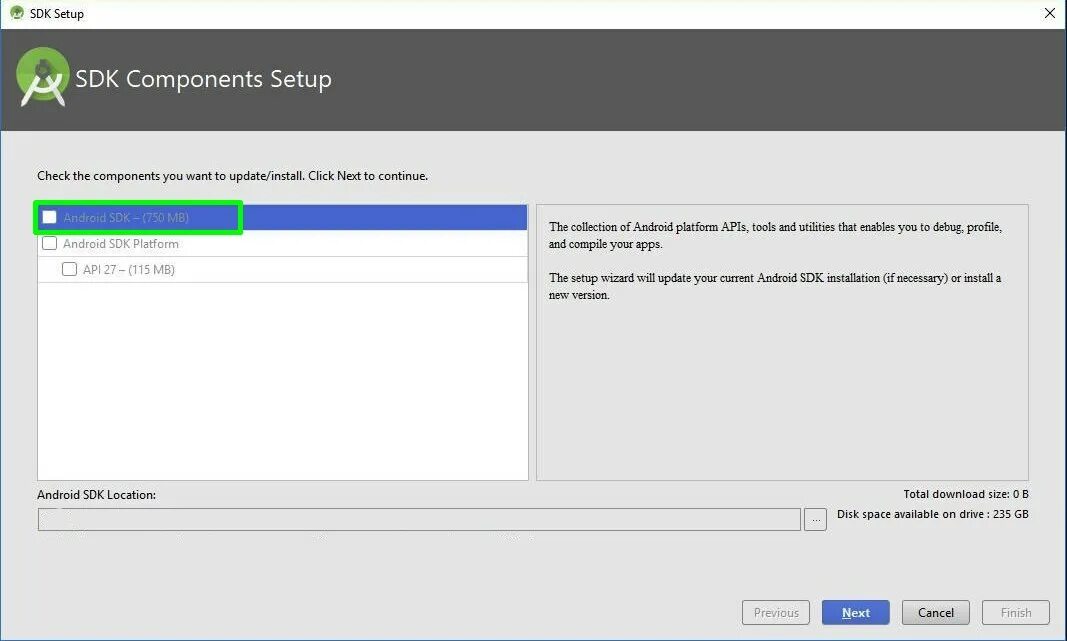Image resolution: width=1067 pixels, height=641 pixels.
Task: Click the Android SDK – (750 MB) label
Action: point(126,218)
